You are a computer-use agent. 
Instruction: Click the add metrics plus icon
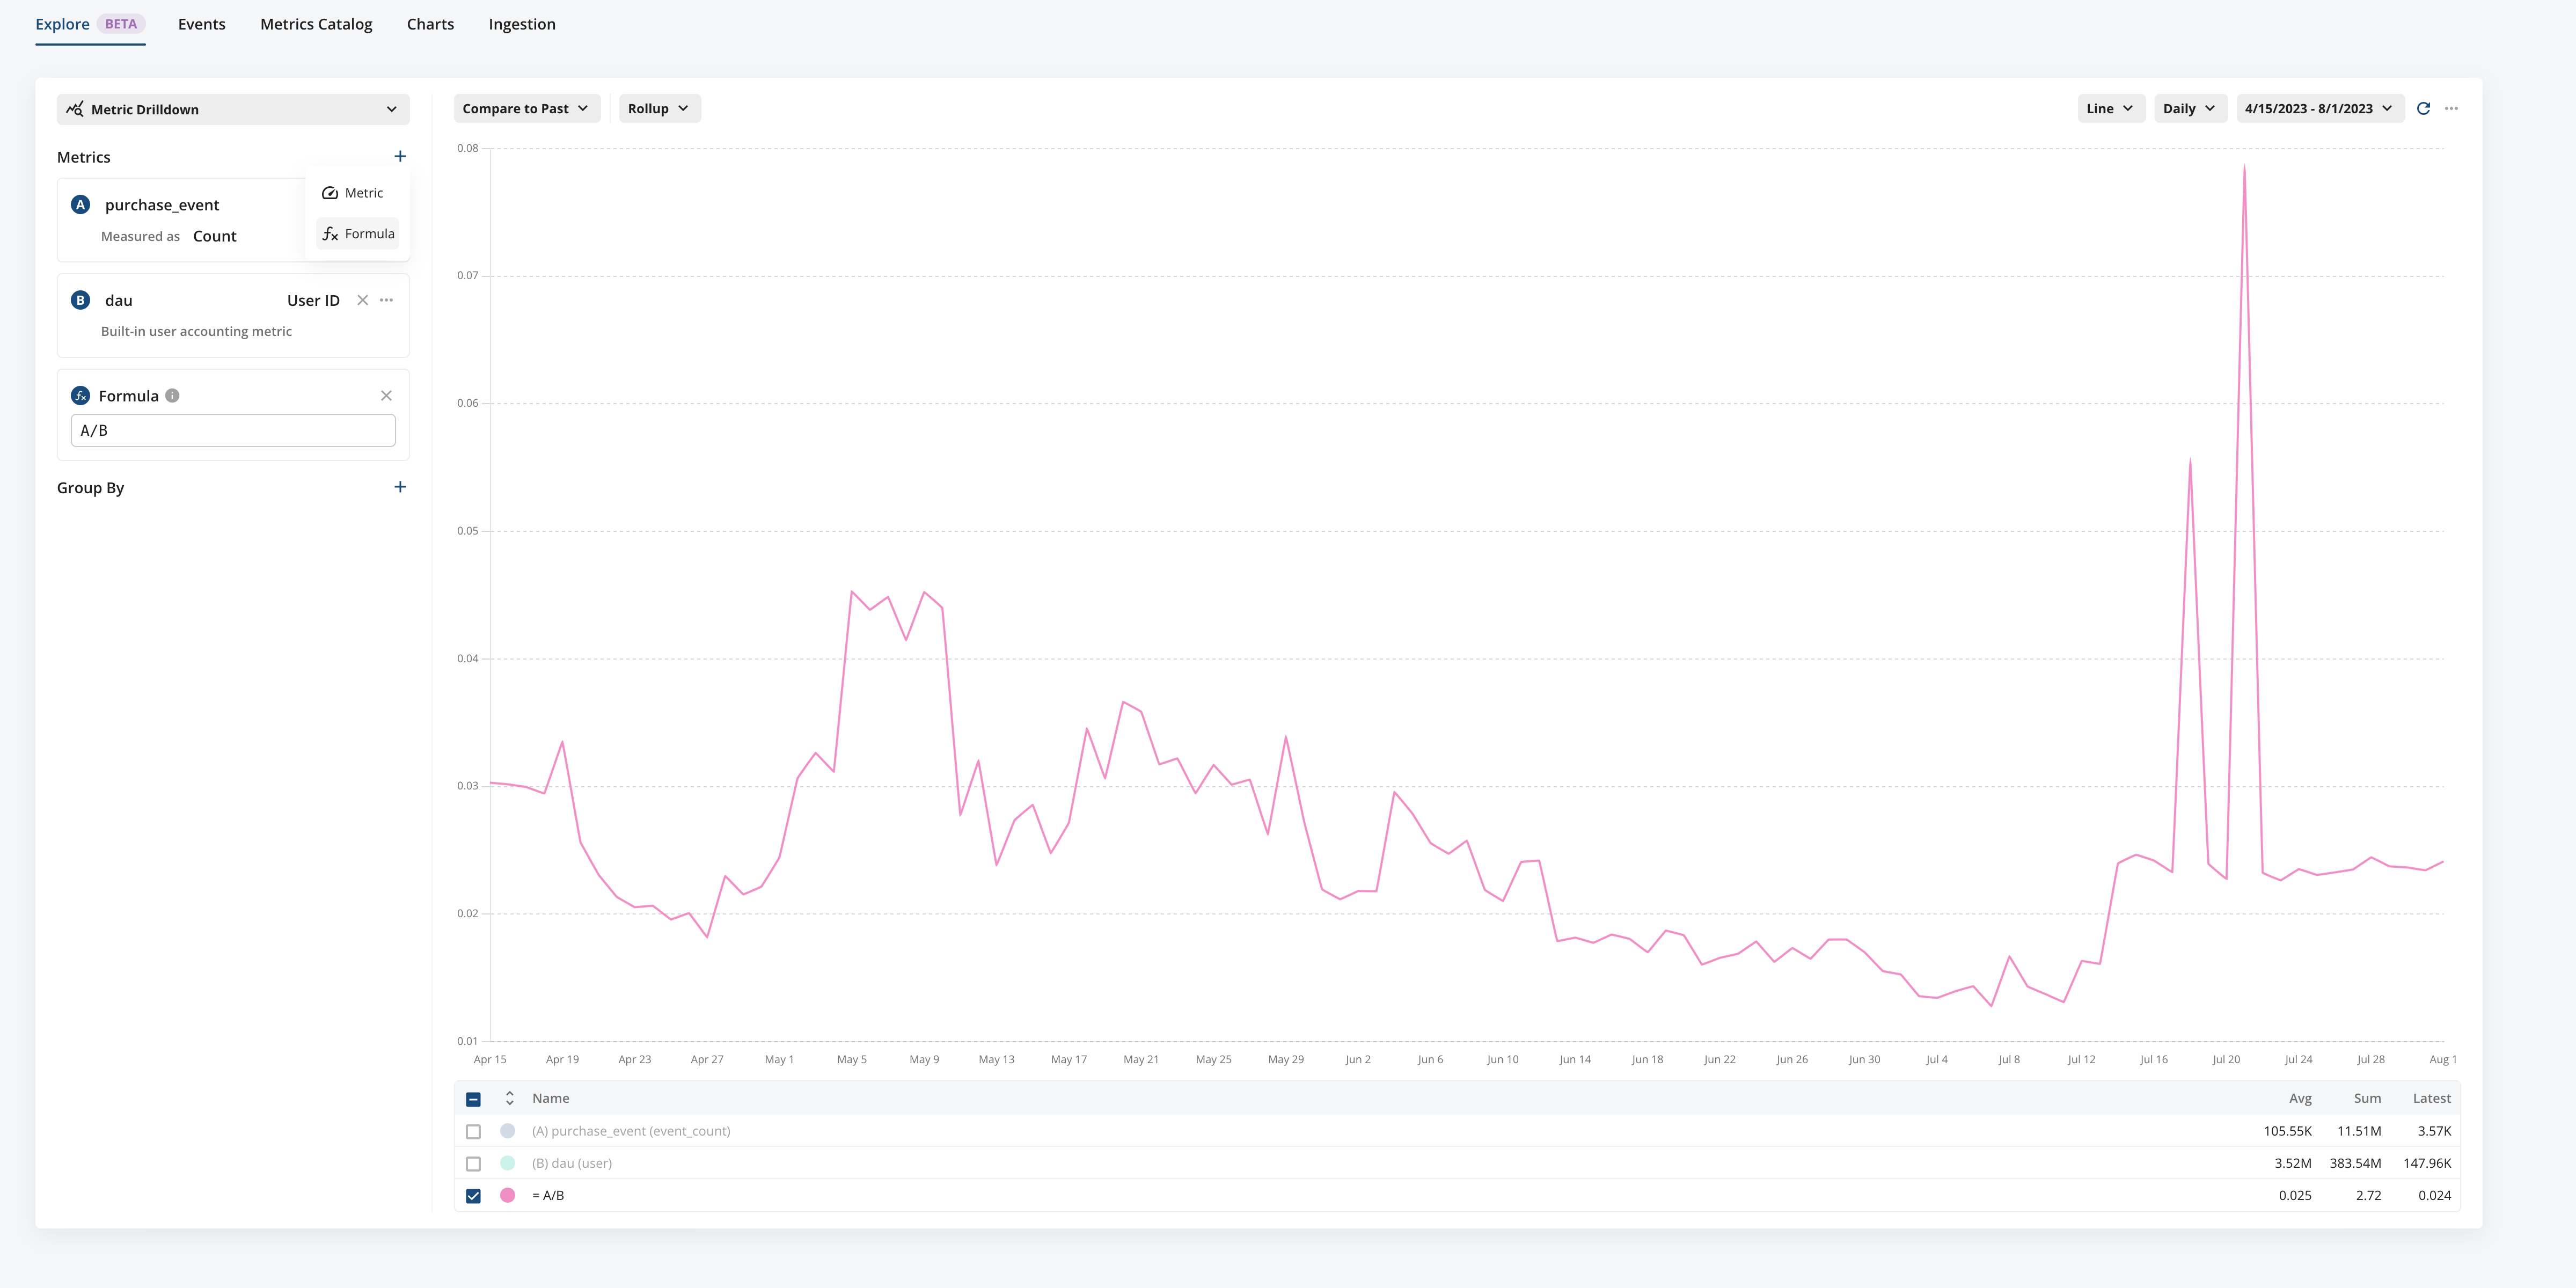click(x=399, y=156)
